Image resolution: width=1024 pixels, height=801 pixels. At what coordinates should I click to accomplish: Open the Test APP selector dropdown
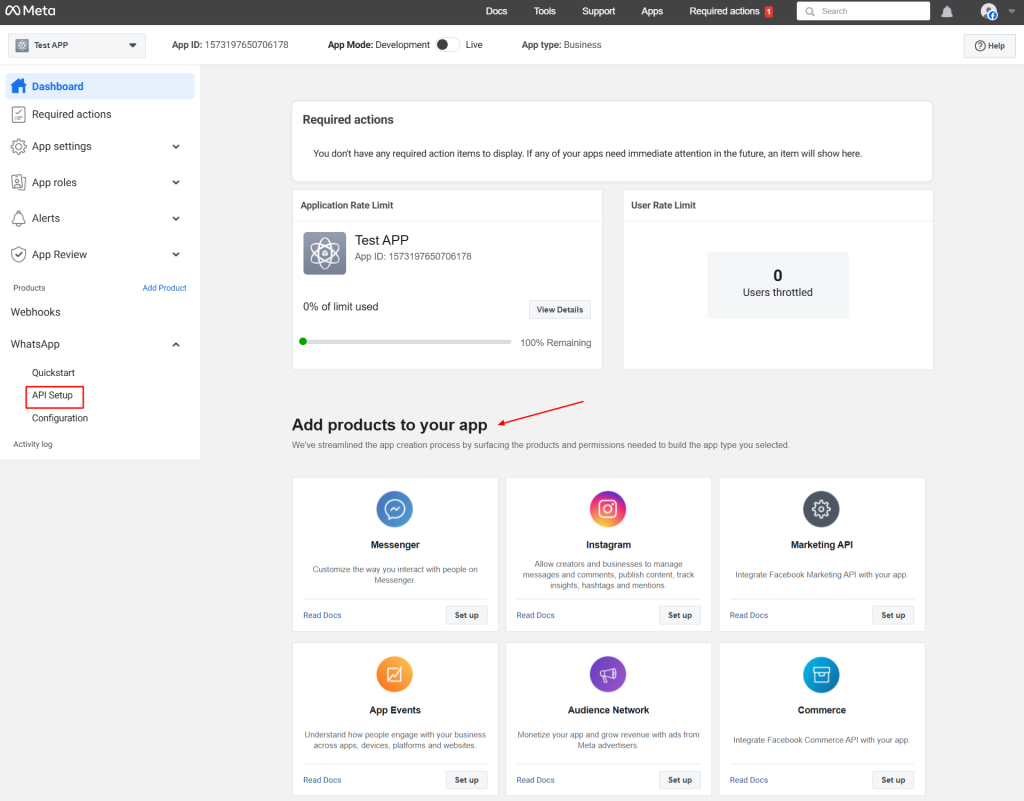(x=77, y=45)
